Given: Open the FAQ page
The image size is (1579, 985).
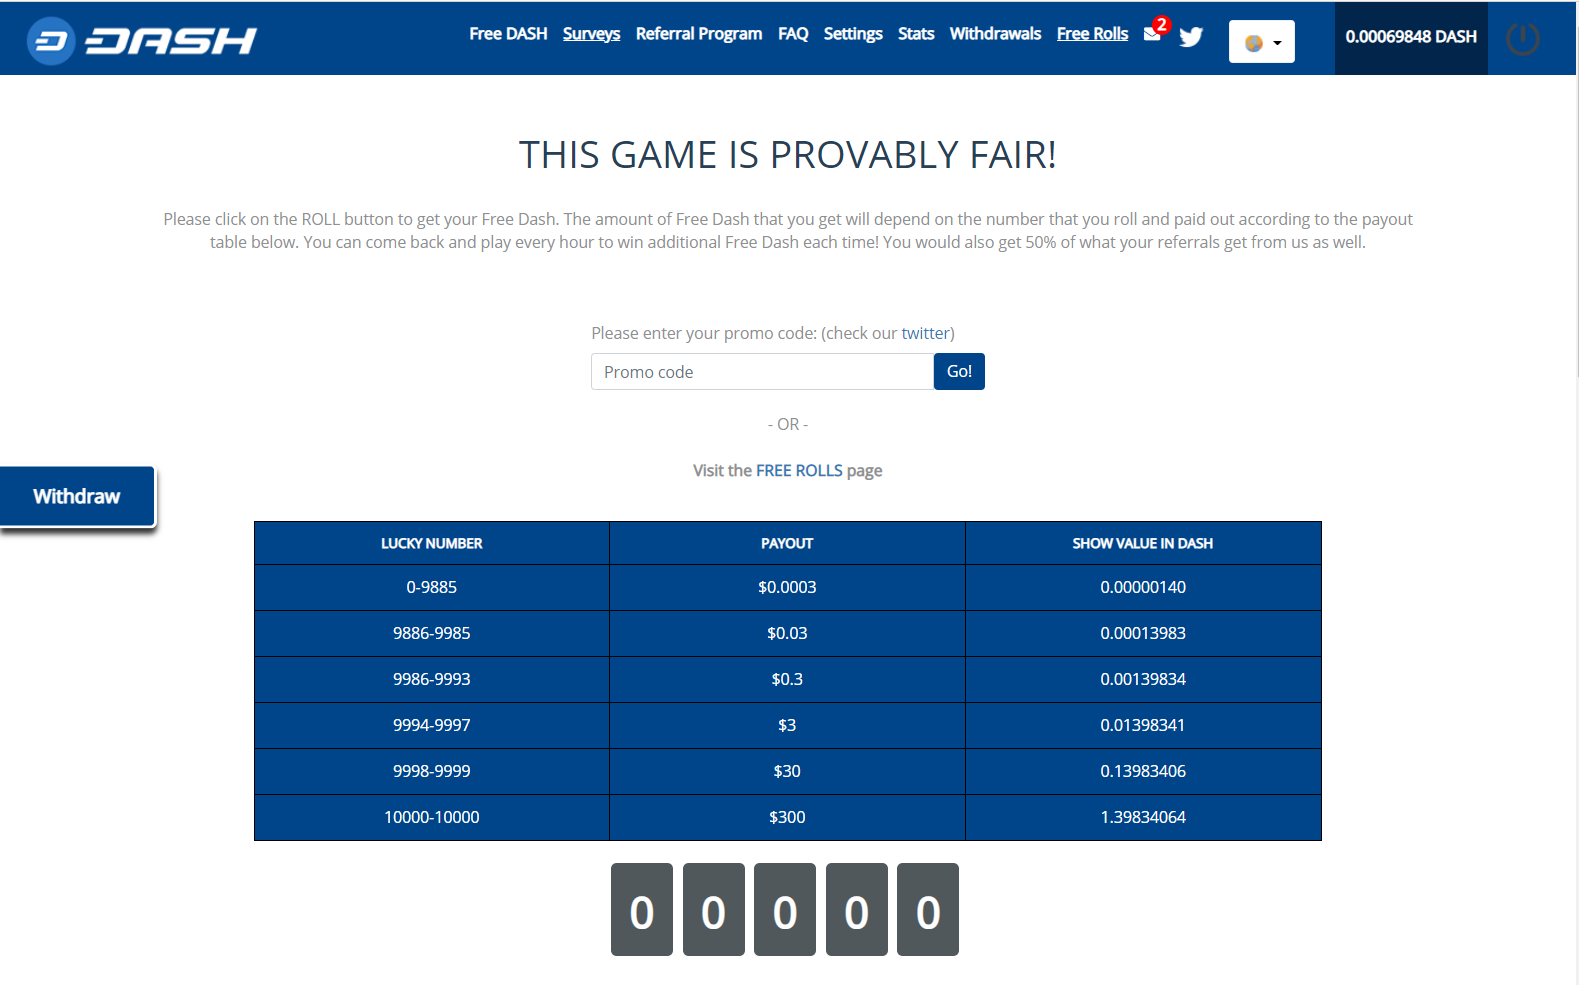Looking at the screenshot, I should 793,34.
